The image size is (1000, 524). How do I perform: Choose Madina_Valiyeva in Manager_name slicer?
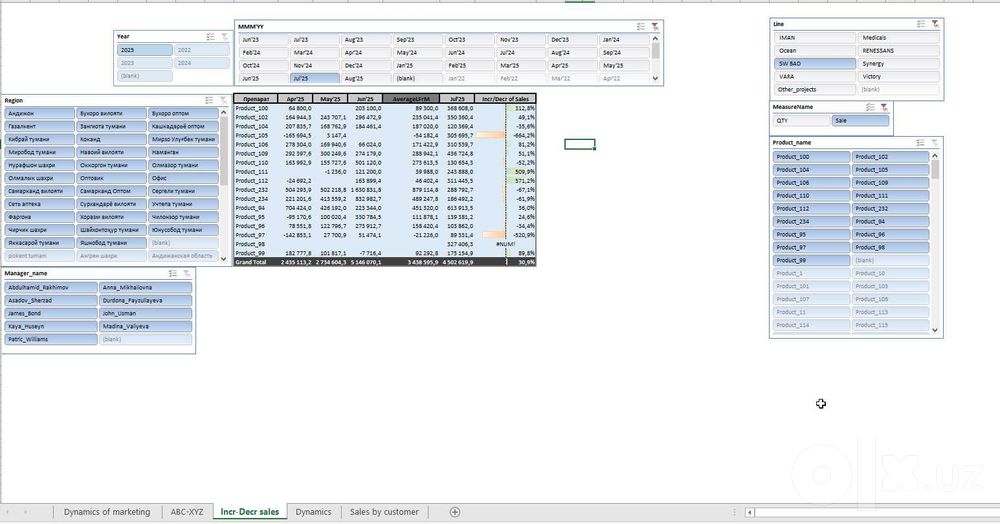(x=145, y=326)
